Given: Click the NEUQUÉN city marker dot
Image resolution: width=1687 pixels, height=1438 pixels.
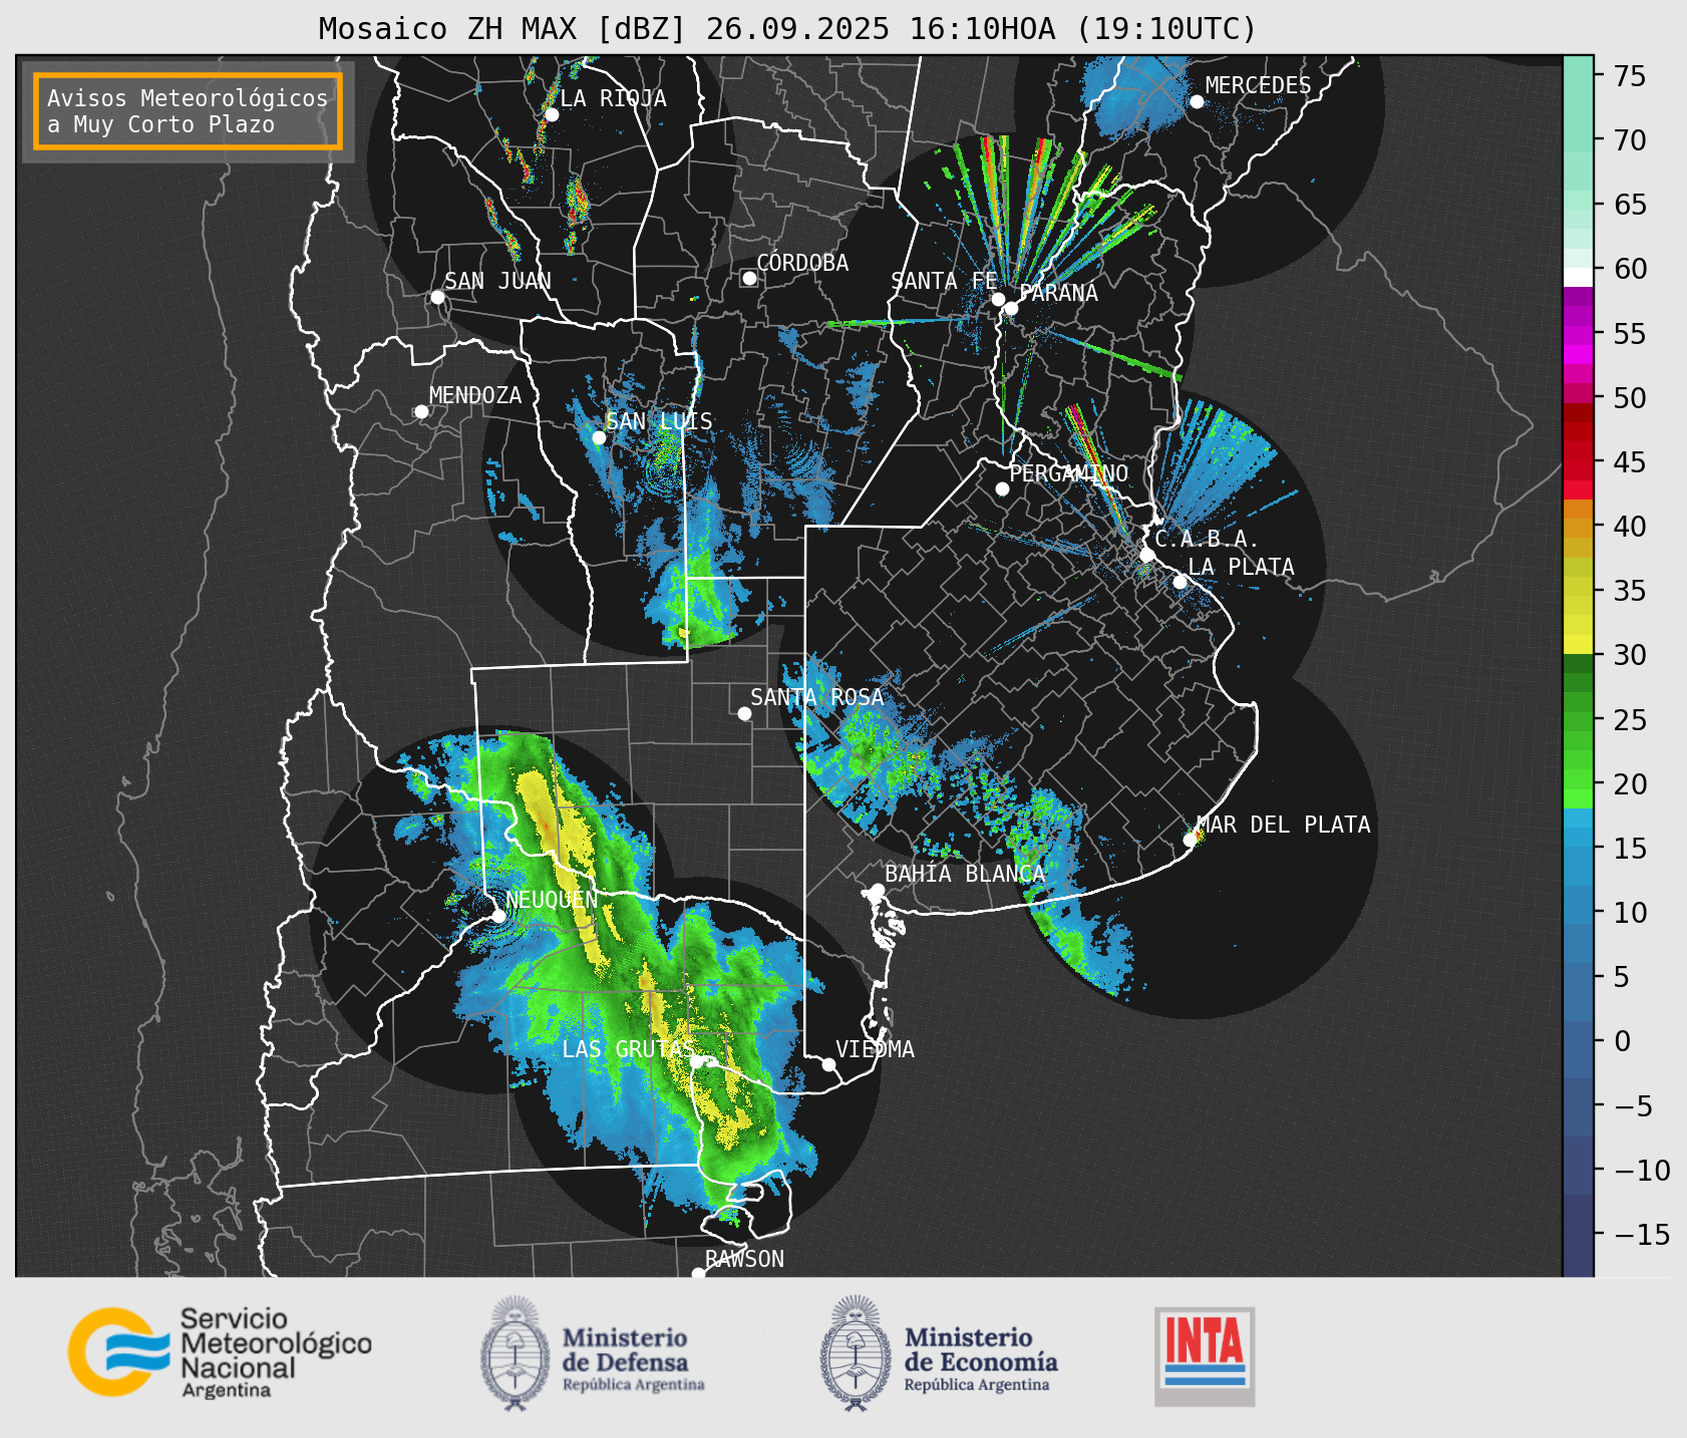Looking at the screenshot, I should tap(498, 915).
